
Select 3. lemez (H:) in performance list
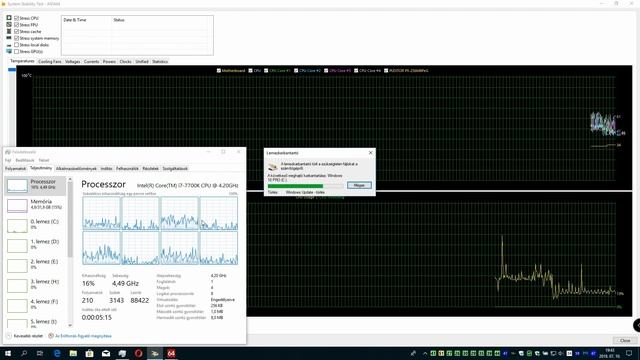(x=35, y=285)
